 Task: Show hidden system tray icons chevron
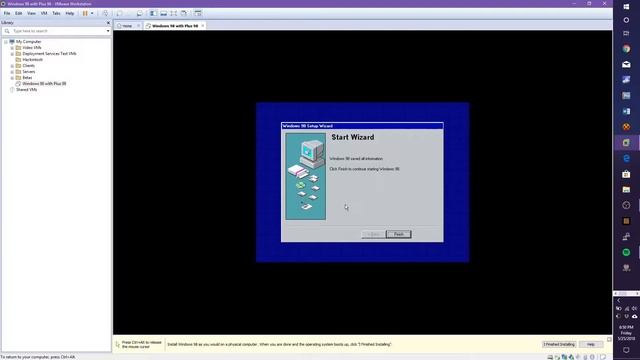(x=619, y=300)
